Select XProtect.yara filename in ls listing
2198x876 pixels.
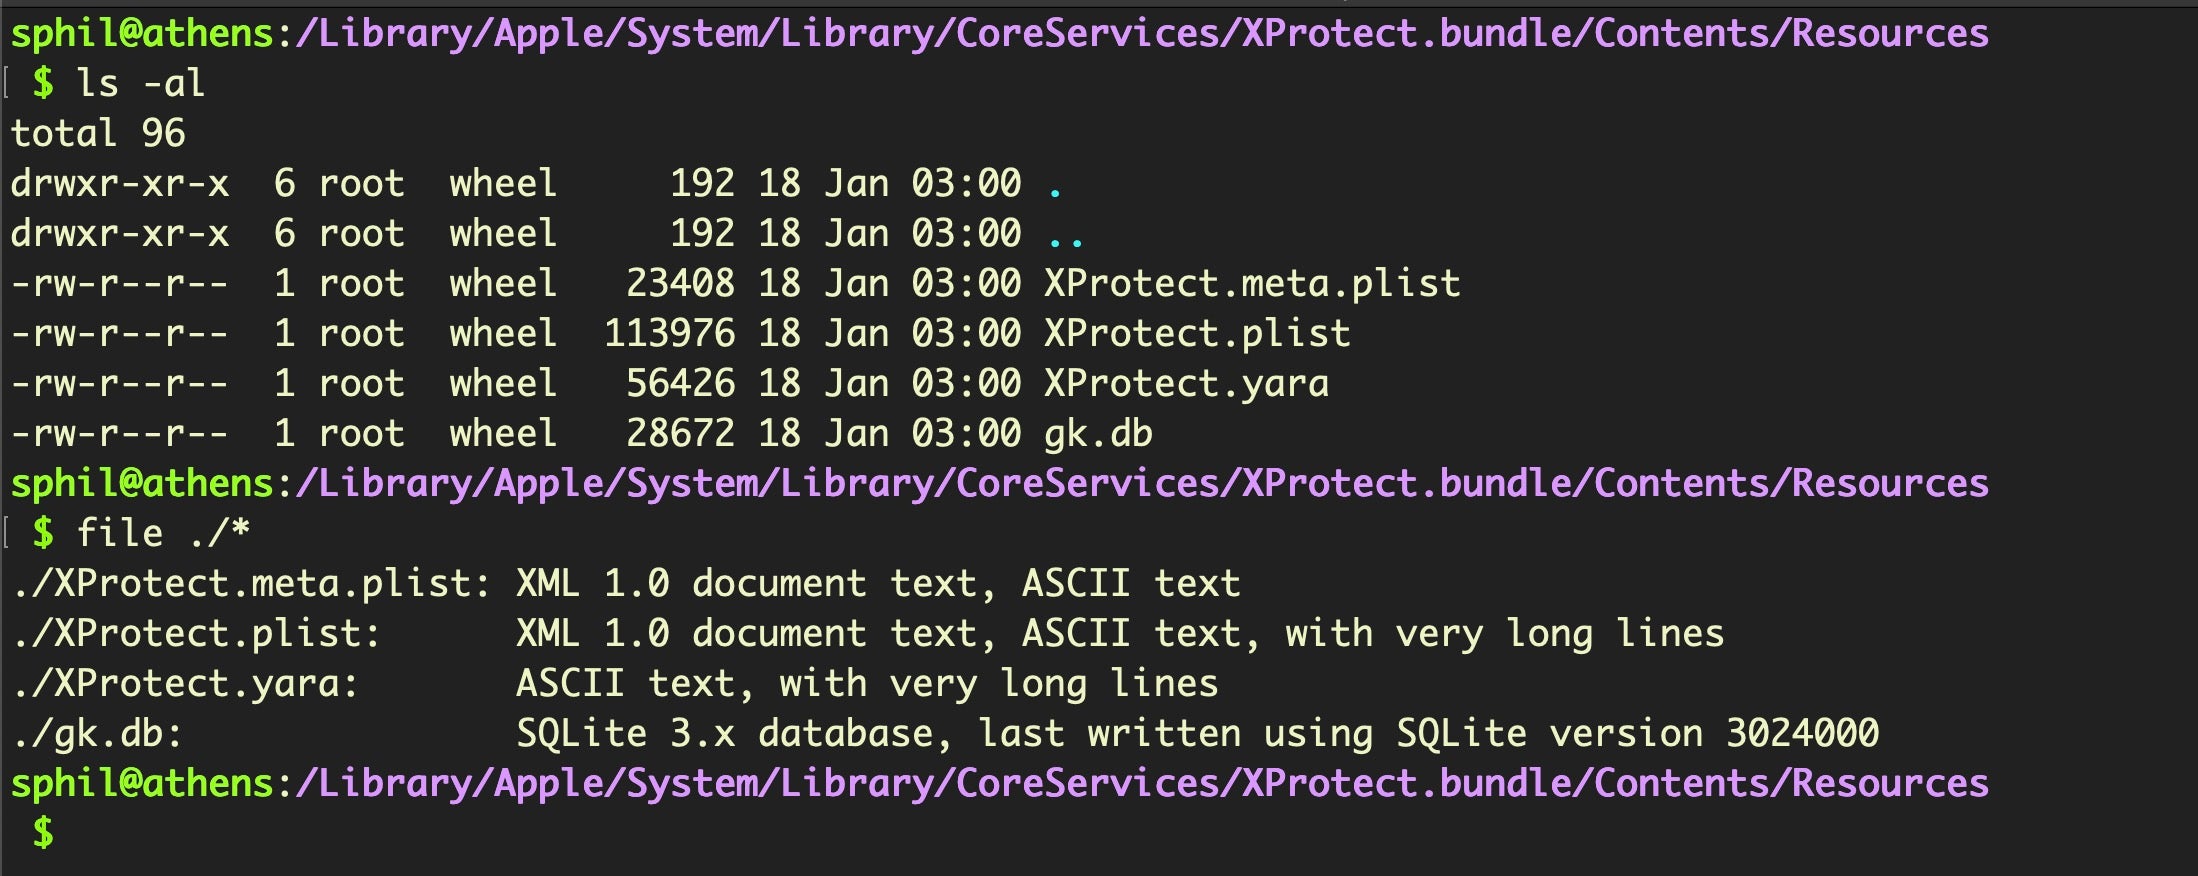[1185, 383]
